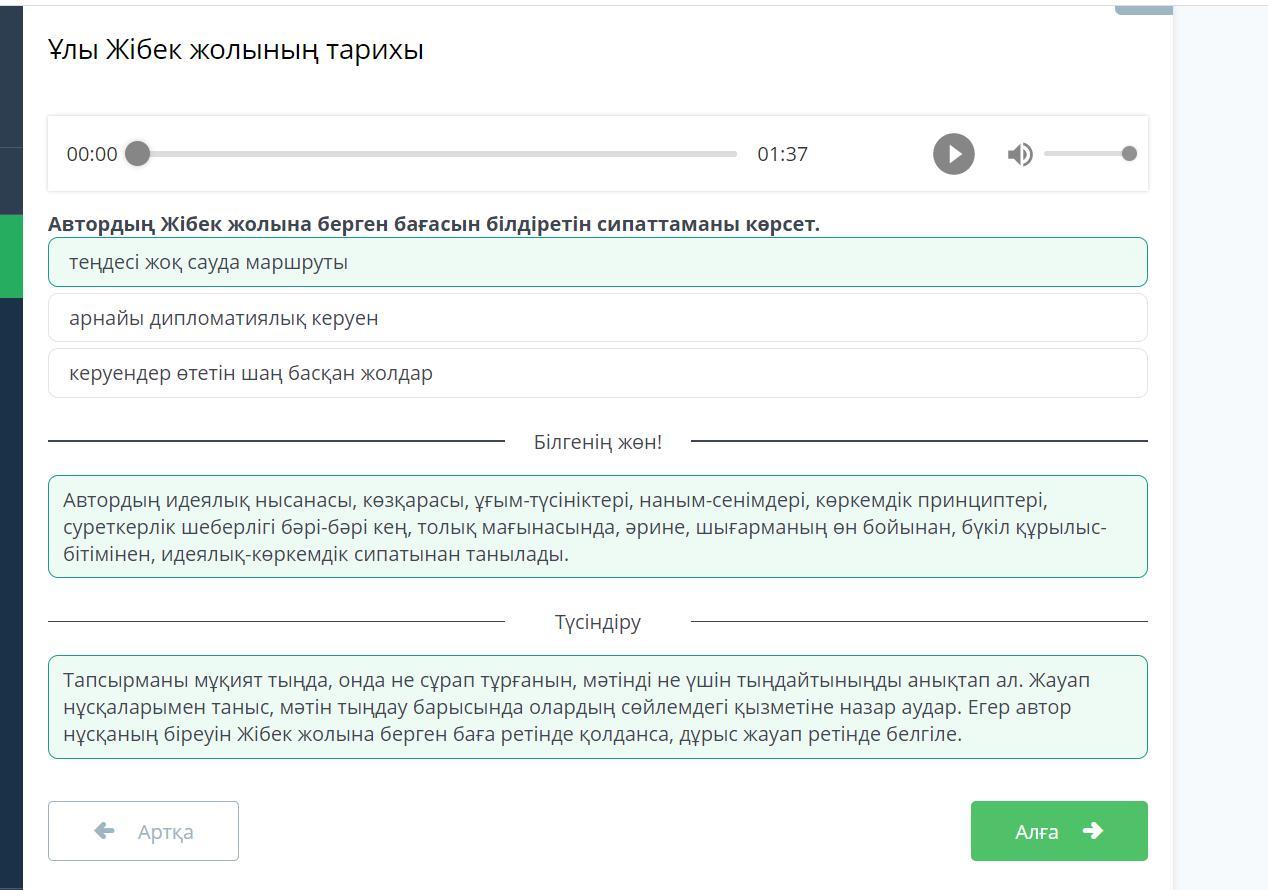
Task: Click the gray tab at the top right corner
Action: [x=1143, y=9]
